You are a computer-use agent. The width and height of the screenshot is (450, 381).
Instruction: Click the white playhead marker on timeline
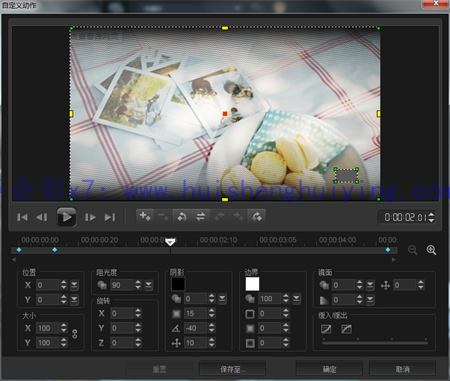coord(170,242)
